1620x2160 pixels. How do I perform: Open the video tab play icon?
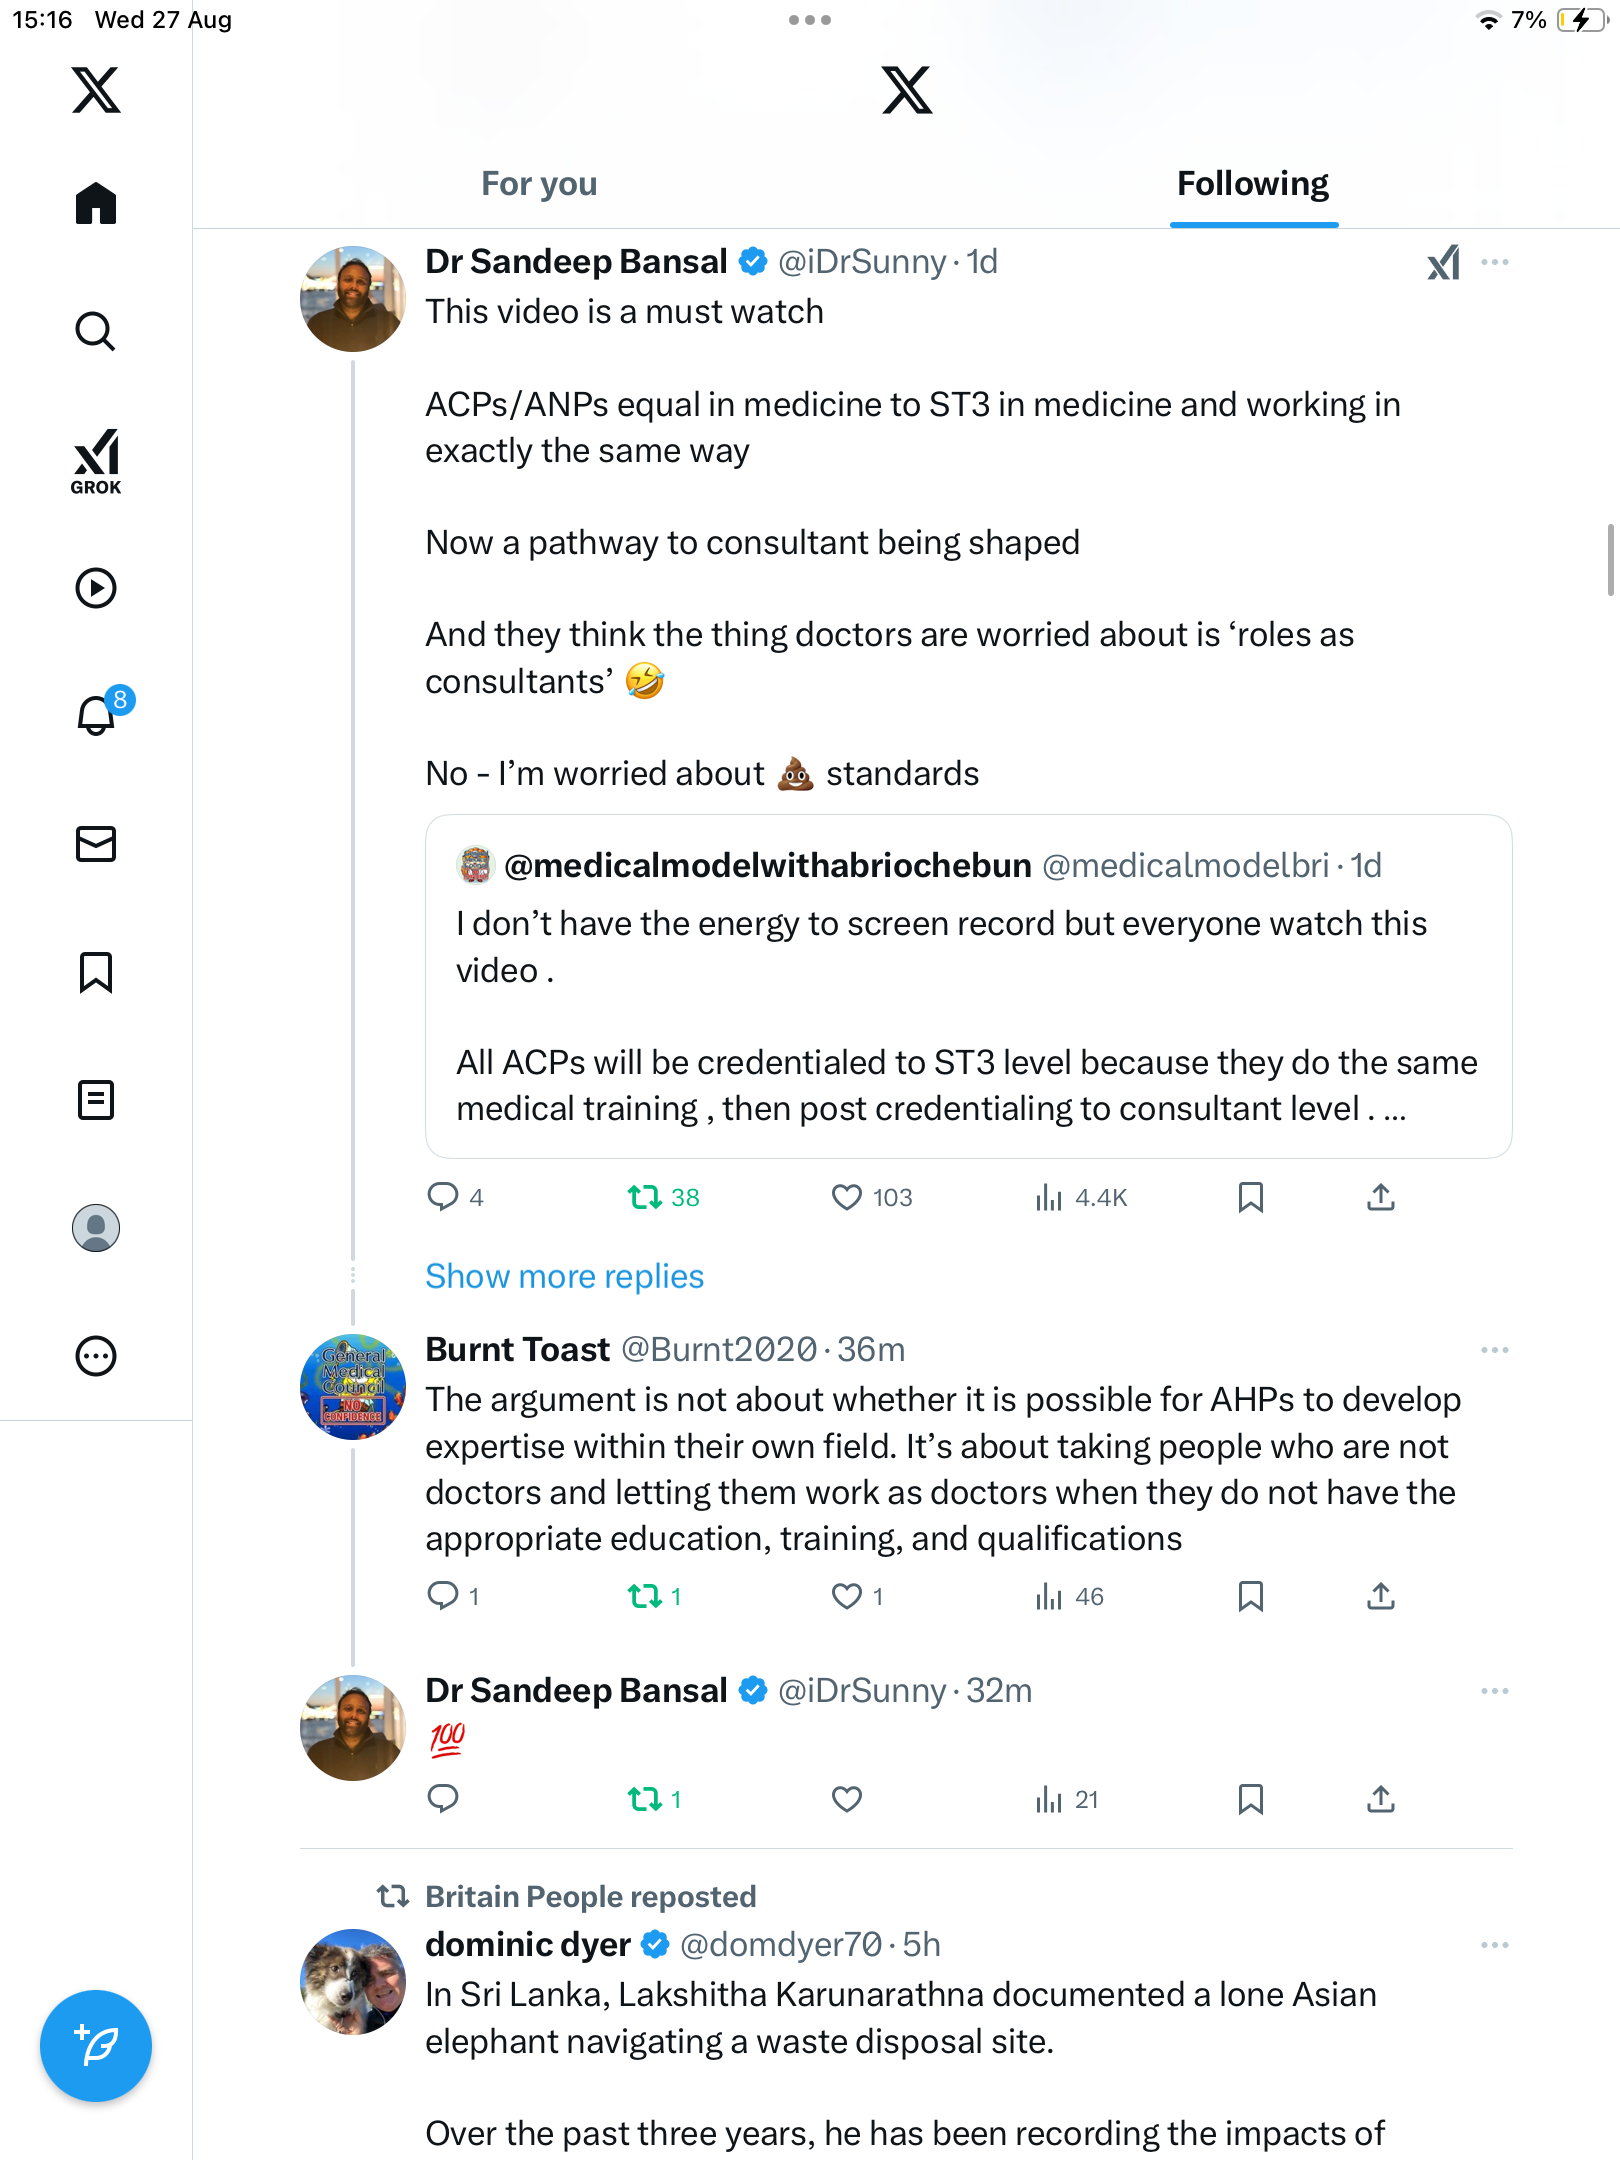pos(96,588)
